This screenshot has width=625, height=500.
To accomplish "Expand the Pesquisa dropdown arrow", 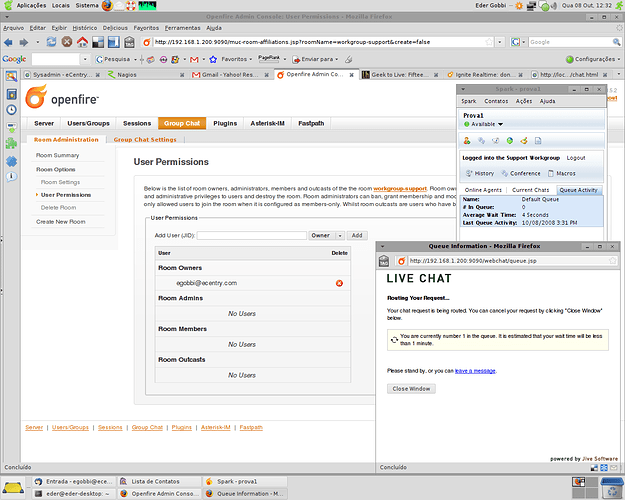I will [135, 59].
